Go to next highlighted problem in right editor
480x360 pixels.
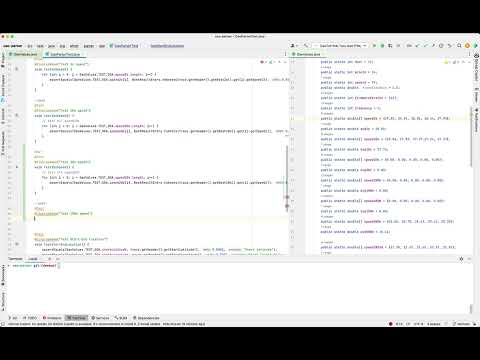tap(469, 62)
